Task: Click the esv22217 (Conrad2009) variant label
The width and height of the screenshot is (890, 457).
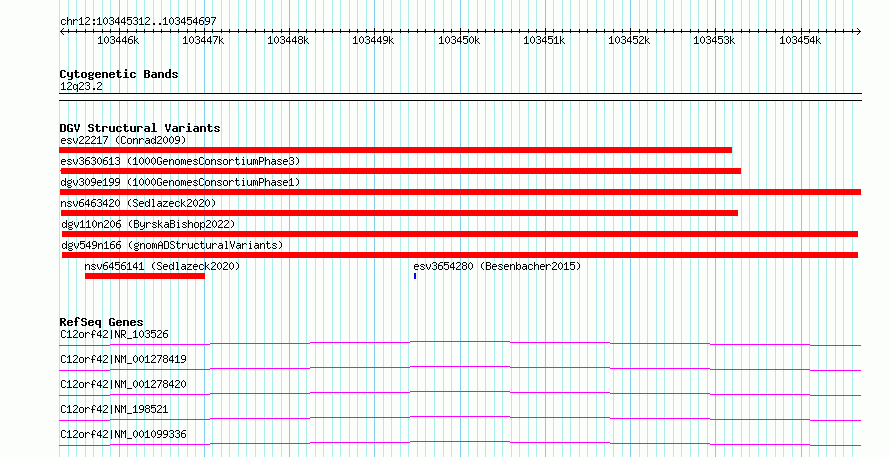Action: [x=123, y=140]
